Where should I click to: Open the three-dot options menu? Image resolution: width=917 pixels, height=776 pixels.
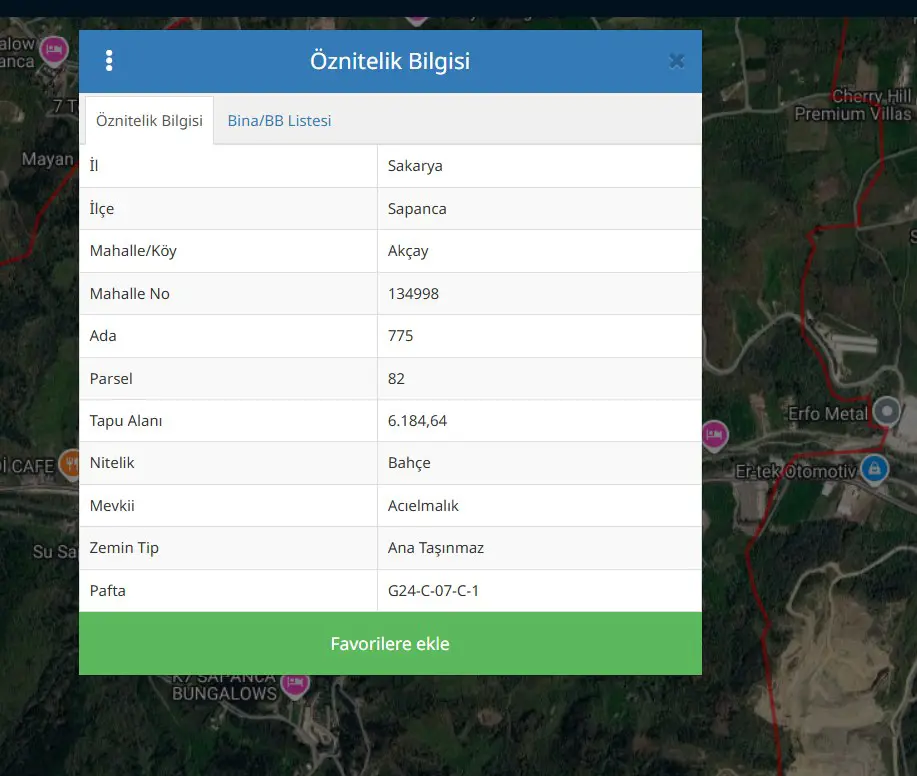[109, 61]
